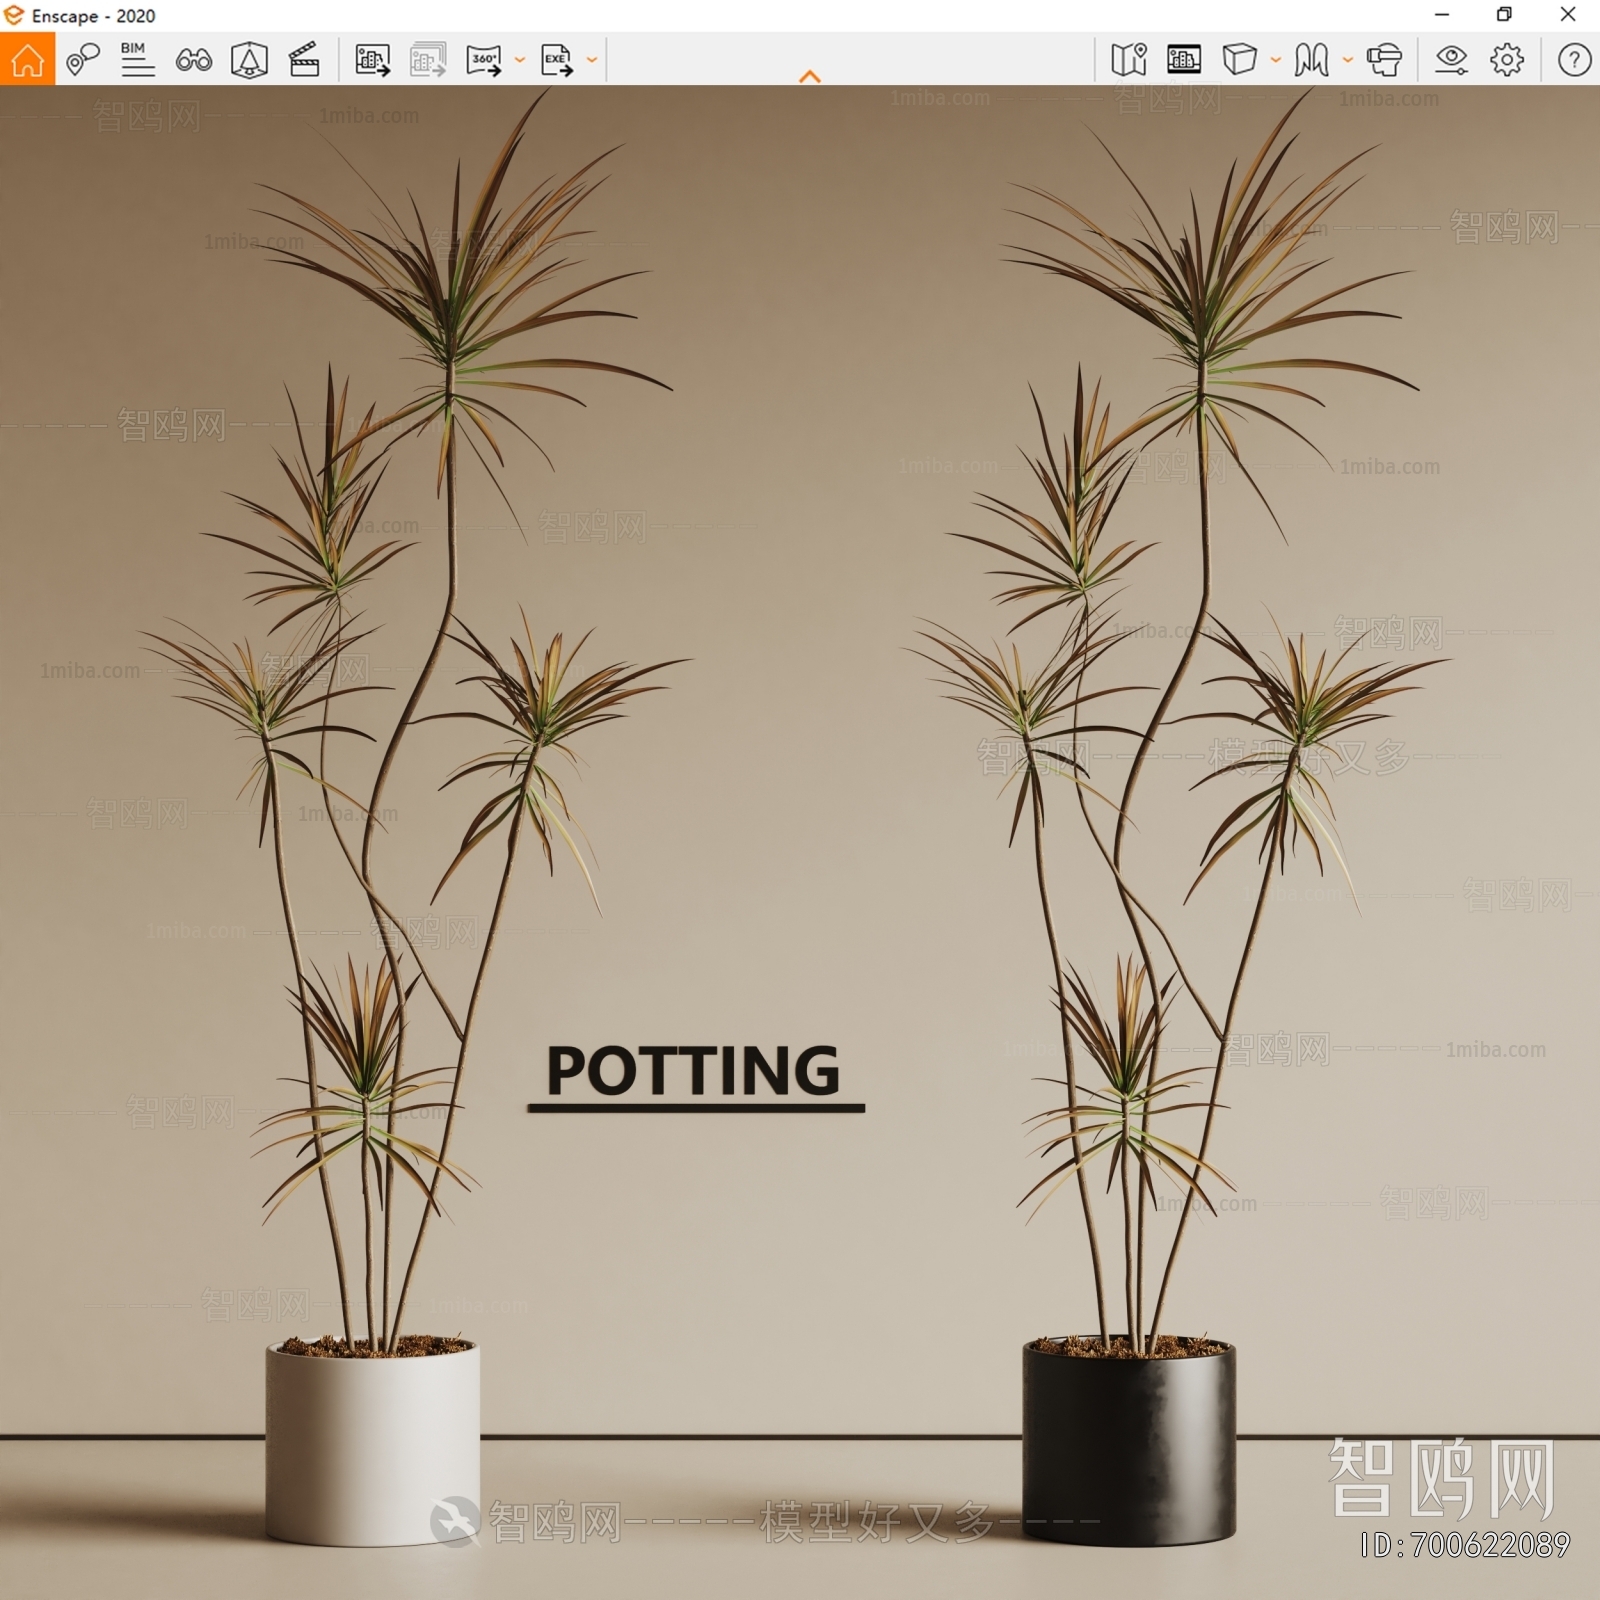The width and height of the screenshot is (1600, 1600).
Task: Enable the virtual reality headset mode
Action: tap(1384, 60)
